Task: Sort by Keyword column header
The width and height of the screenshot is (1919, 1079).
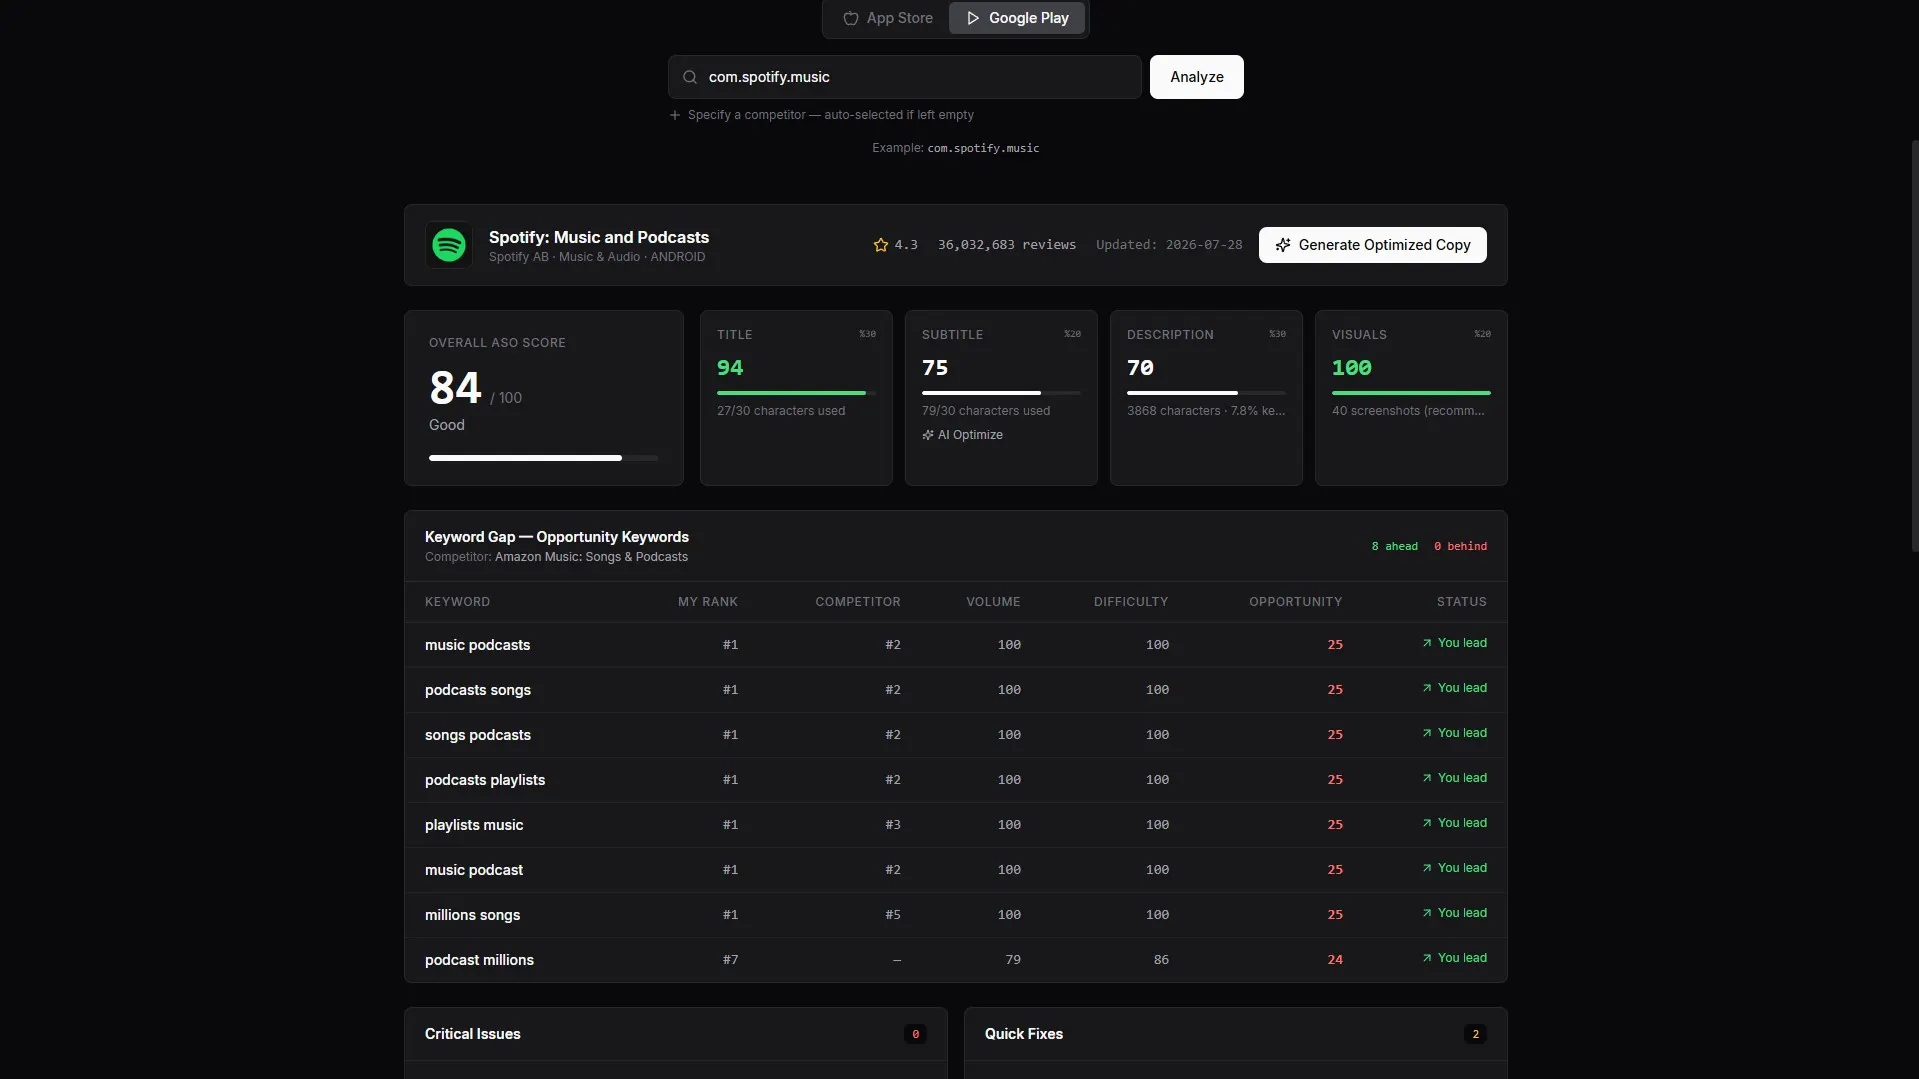Action: 457,602
